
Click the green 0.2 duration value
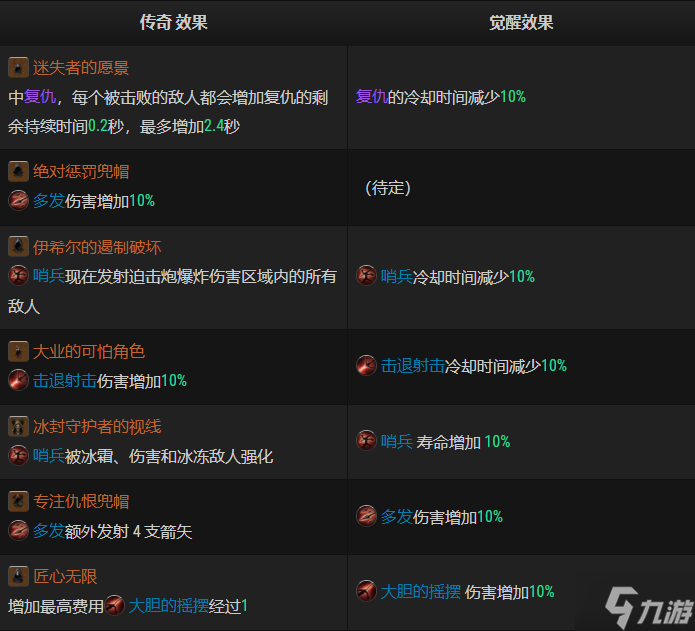click(98, 127)
